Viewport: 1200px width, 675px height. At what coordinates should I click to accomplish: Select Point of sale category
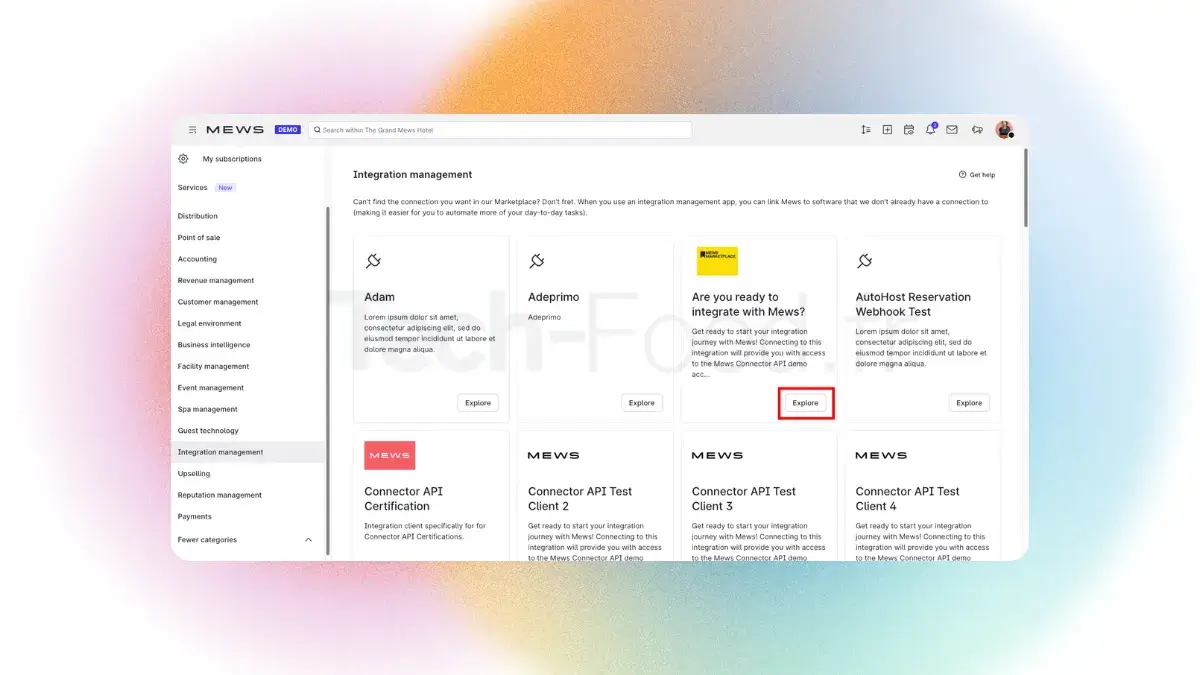point(199,238)
